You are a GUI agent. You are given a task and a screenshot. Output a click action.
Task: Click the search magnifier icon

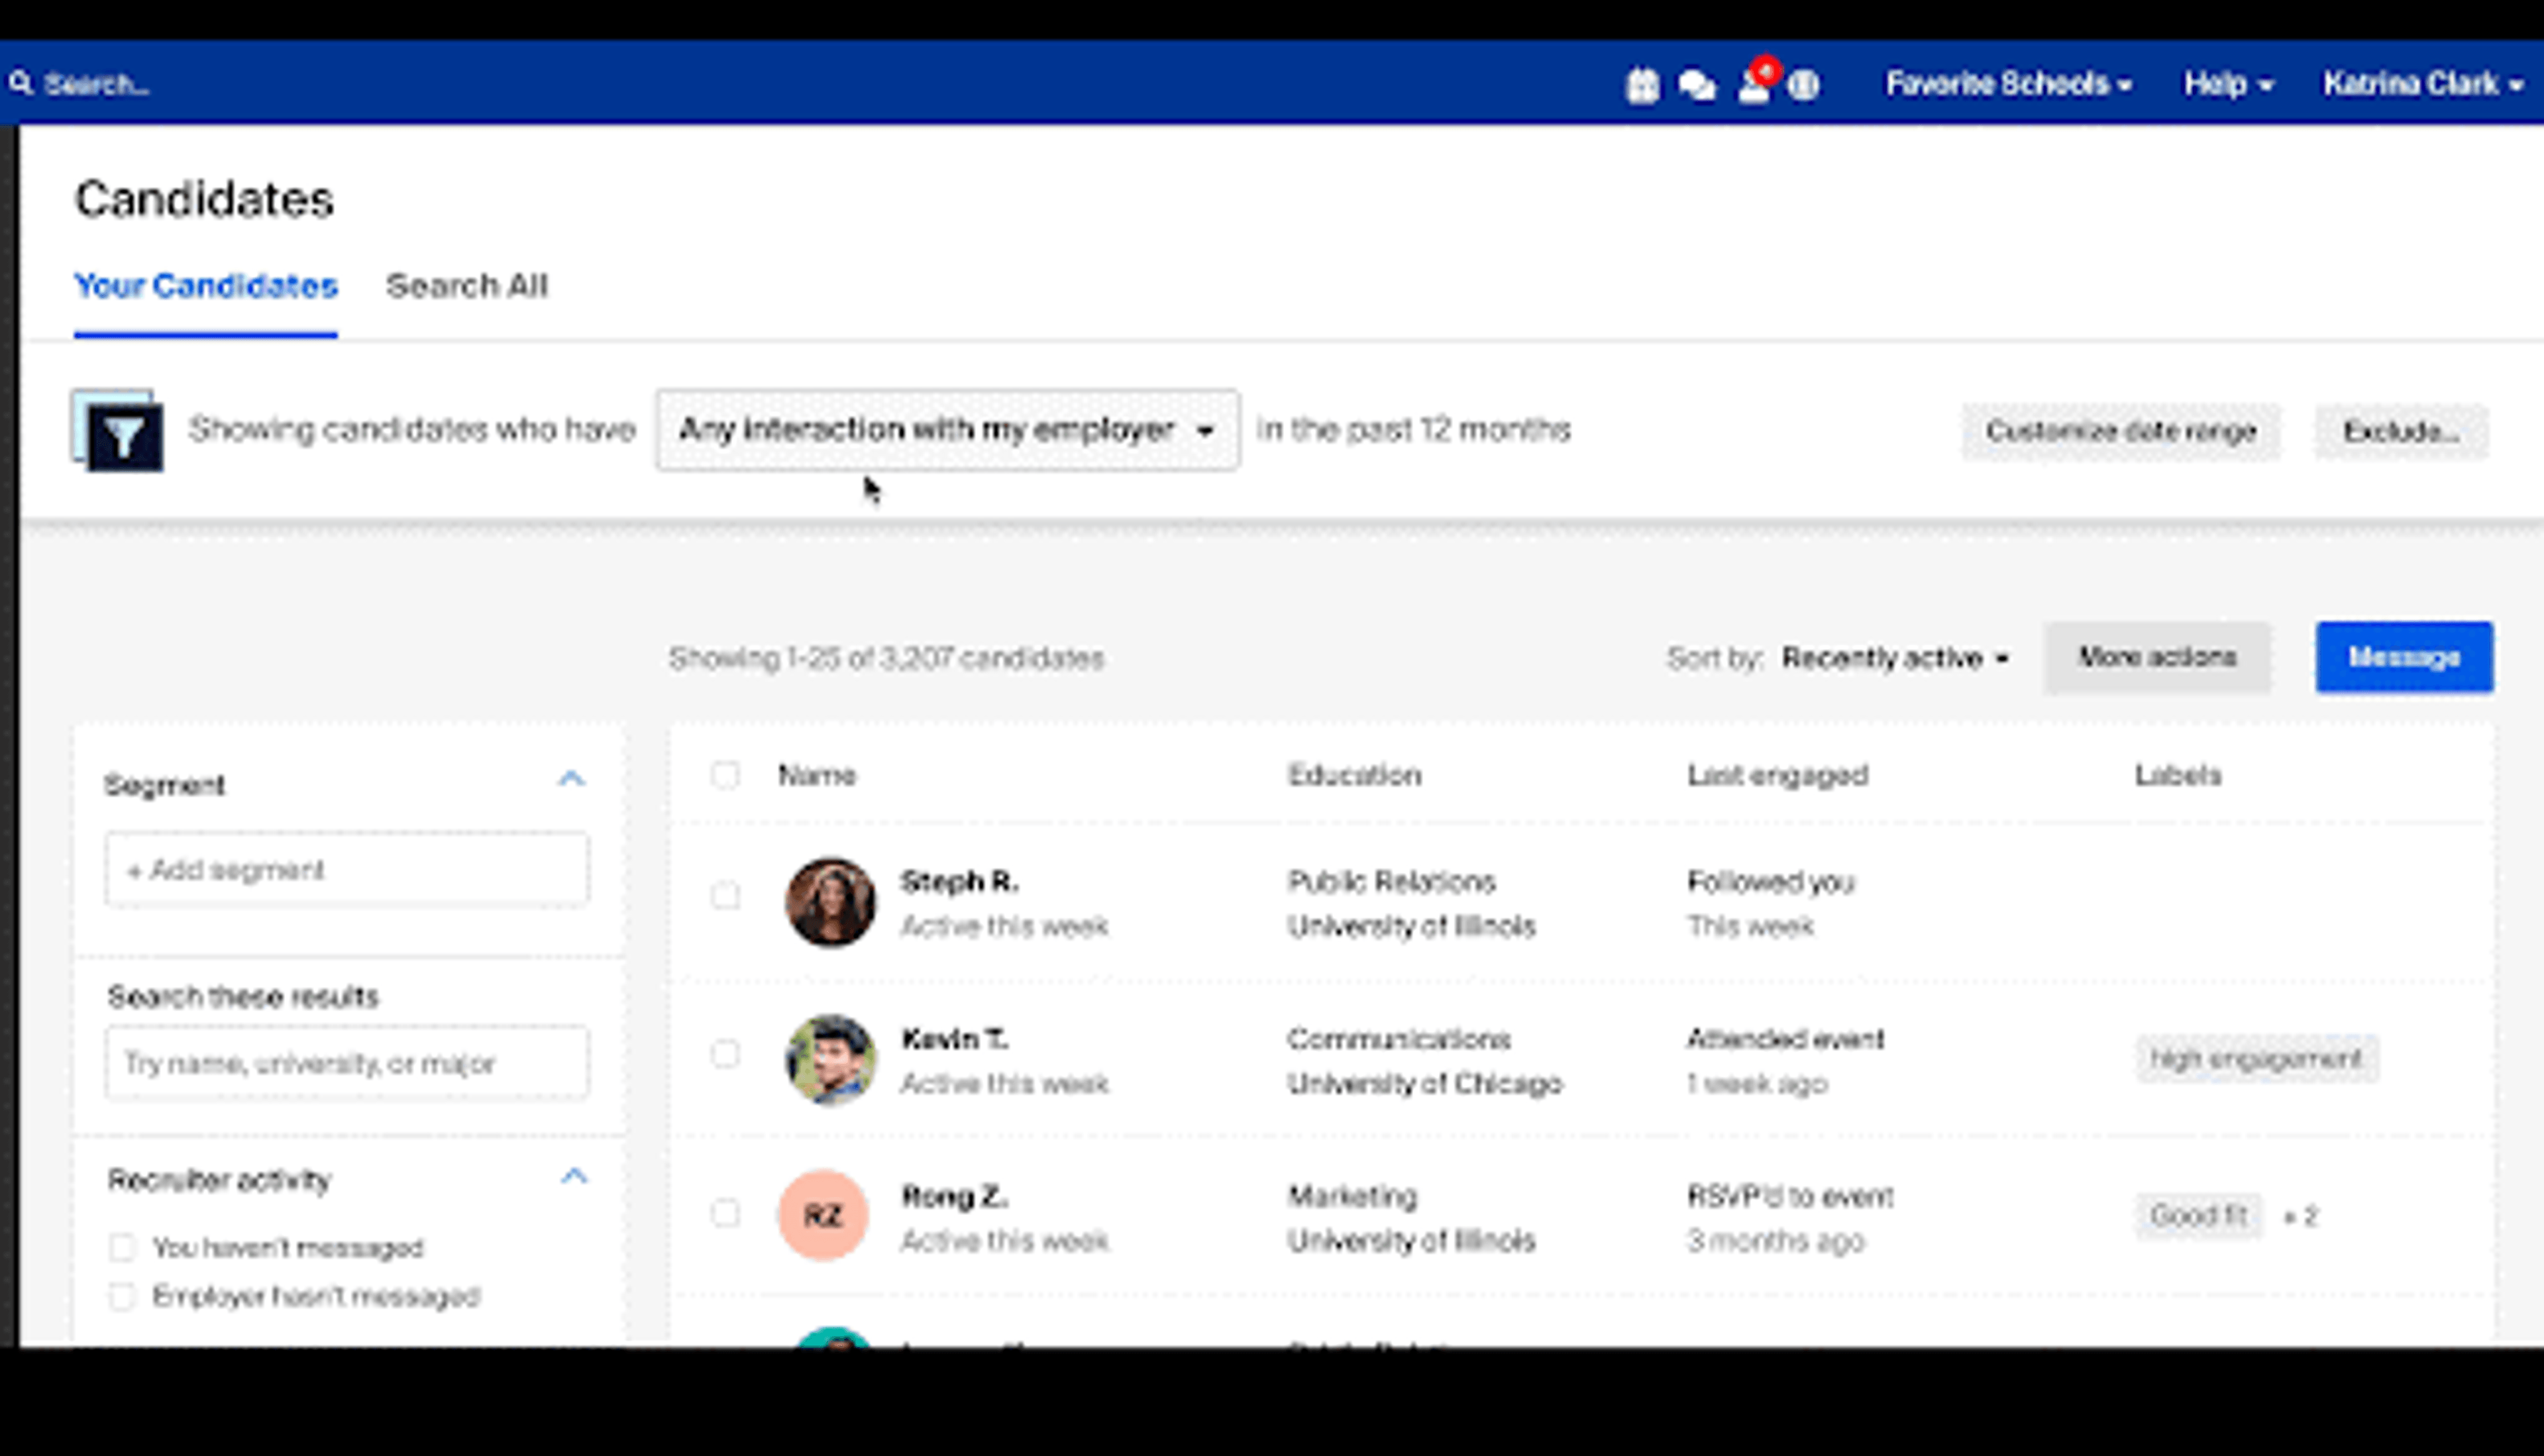pos(21,83)
